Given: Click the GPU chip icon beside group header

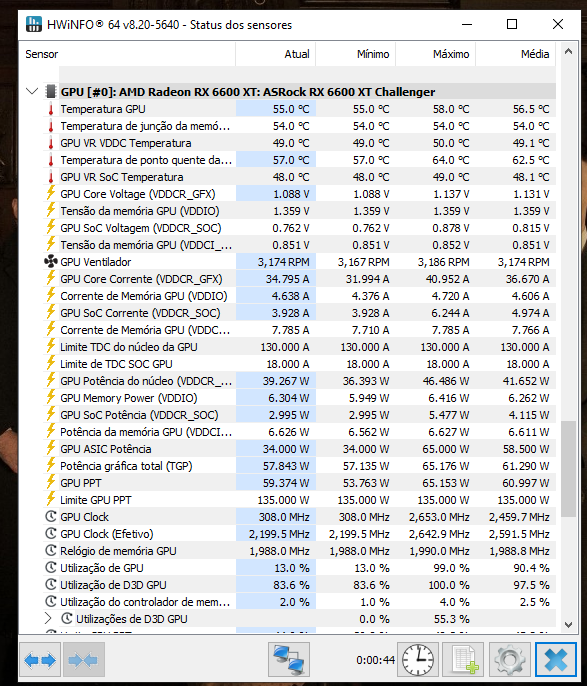Looking at the screenshot, I should tap(51, 91).
